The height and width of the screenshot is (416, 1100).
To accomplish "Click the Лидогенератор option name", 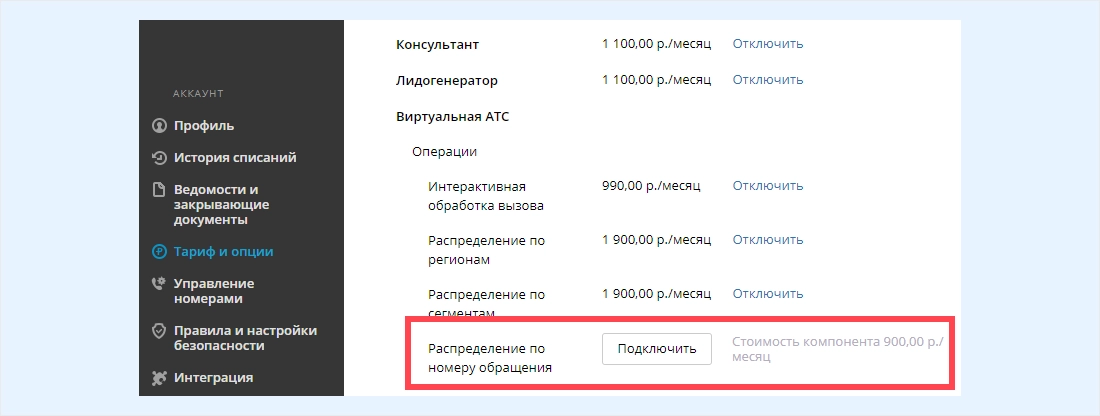I will (x=447, y=81).
